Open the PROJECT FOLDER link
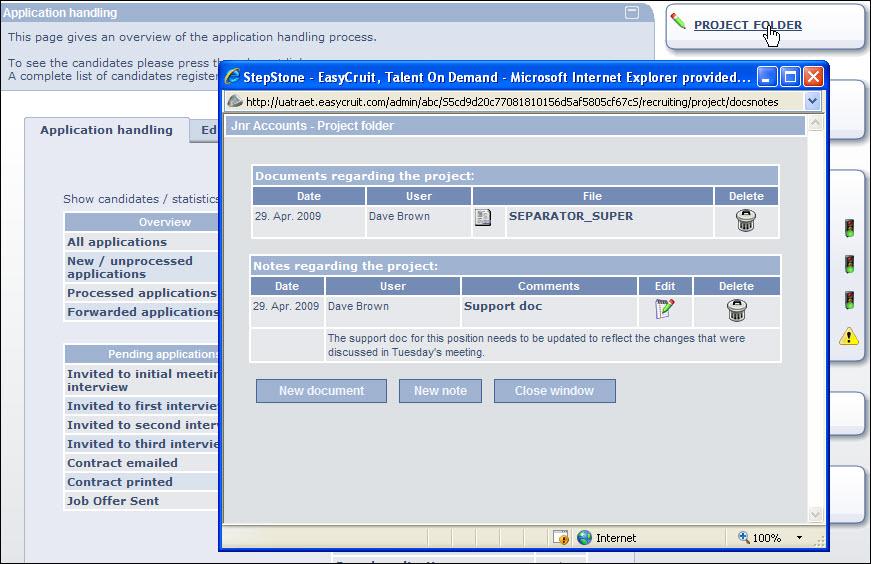Image resolution: width=871 pixels, height=564 pixels. click(748, 25)
